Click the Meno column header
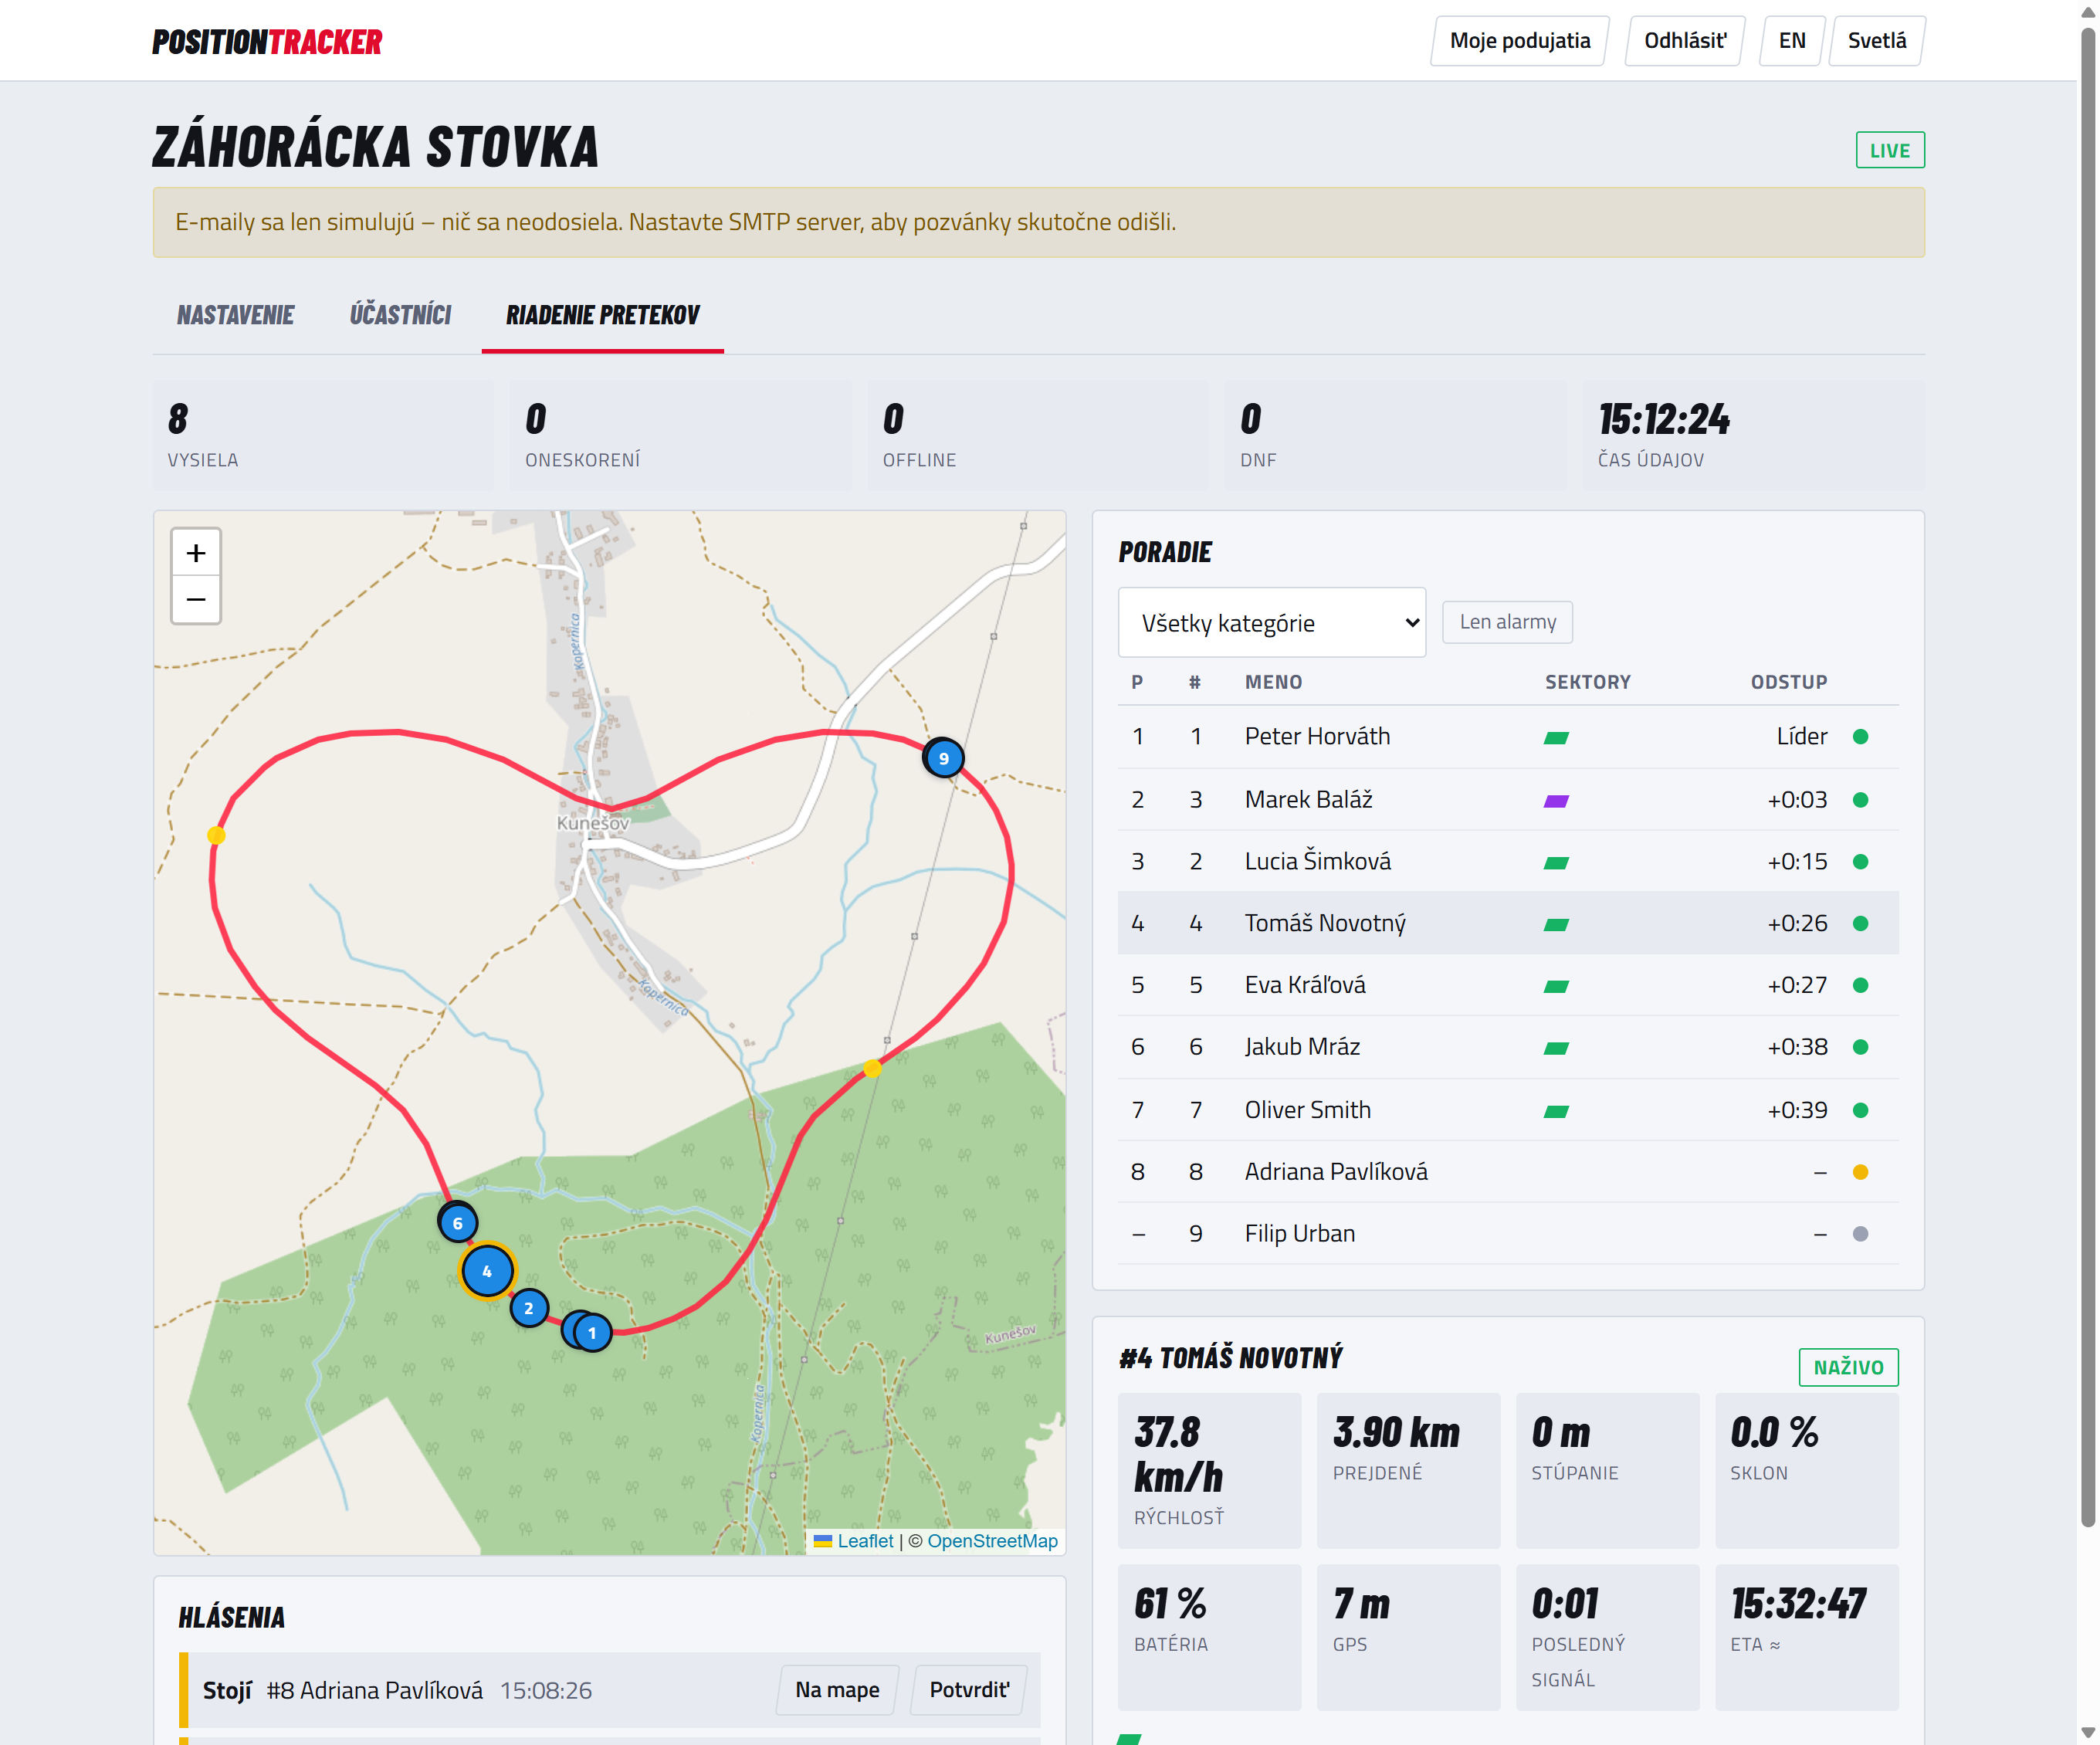Viewport: 2100px width, 1745px height. point(1273,682)
